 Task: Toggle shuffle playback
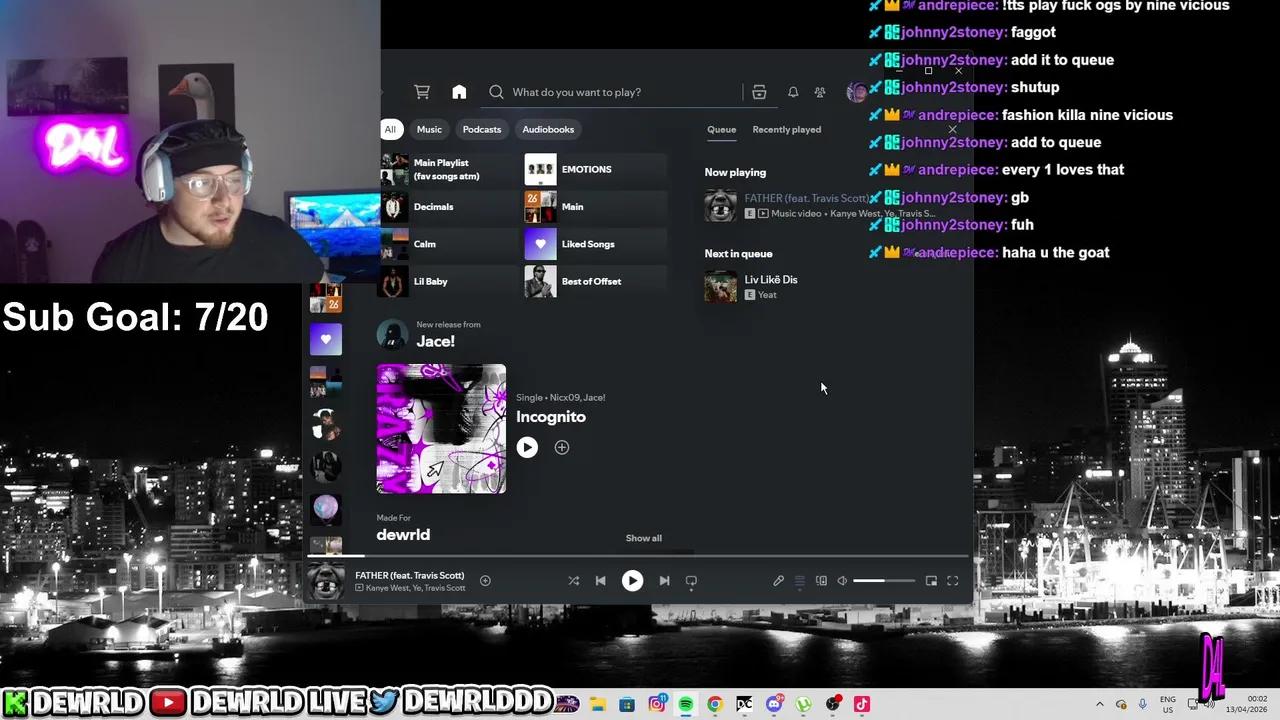(x=573, y=580)
